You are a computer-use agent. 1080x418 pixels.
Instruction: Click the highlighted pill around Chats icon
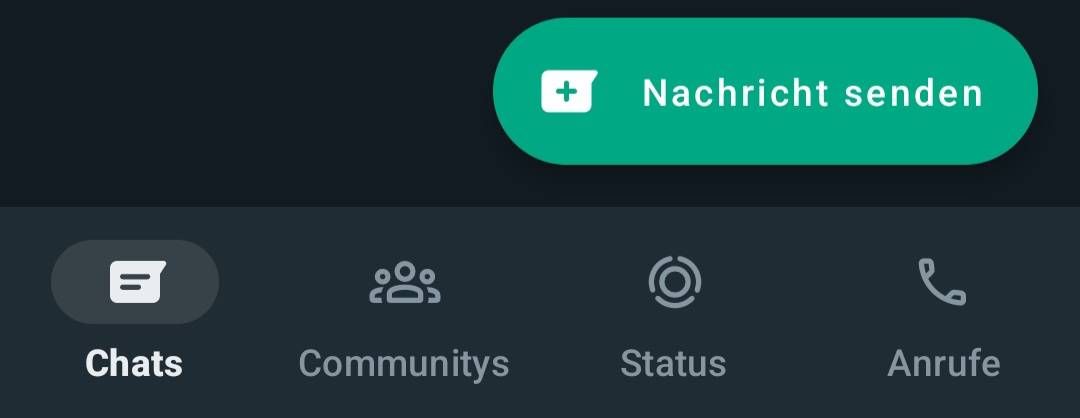[135, 282]
